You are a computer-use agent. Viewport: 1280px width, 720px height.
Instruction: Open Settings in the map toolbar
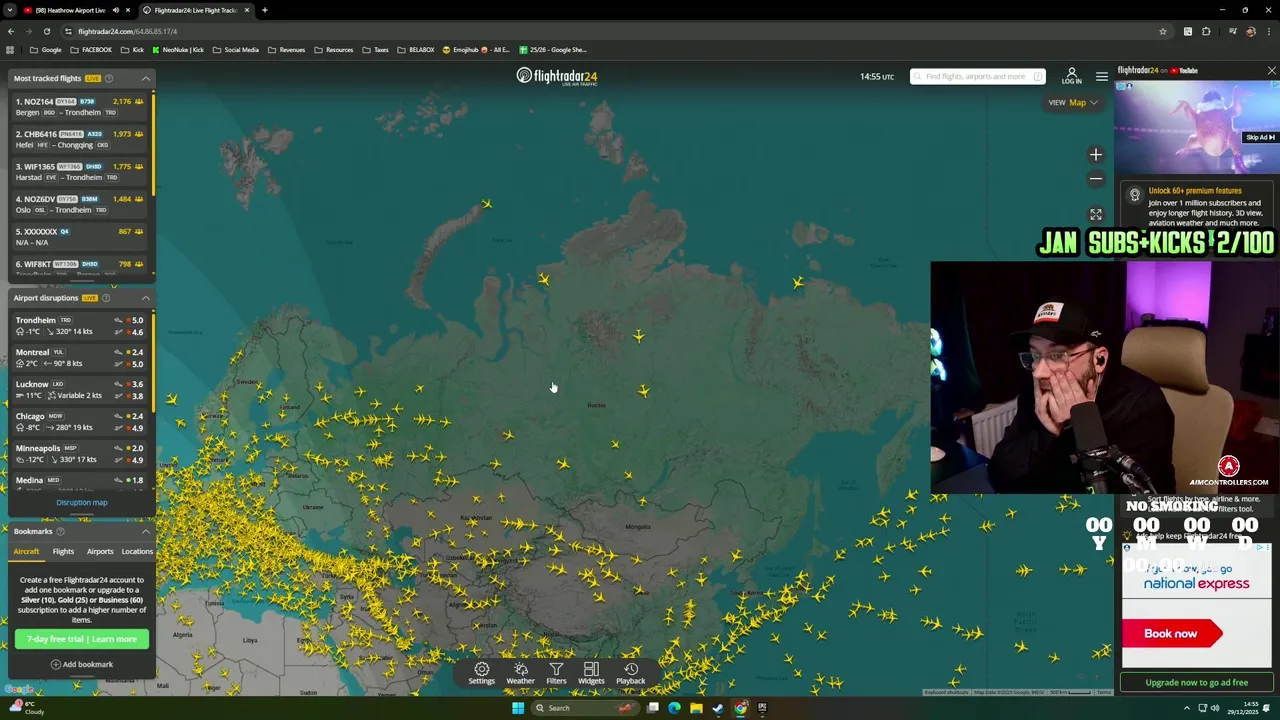point(481,673)
